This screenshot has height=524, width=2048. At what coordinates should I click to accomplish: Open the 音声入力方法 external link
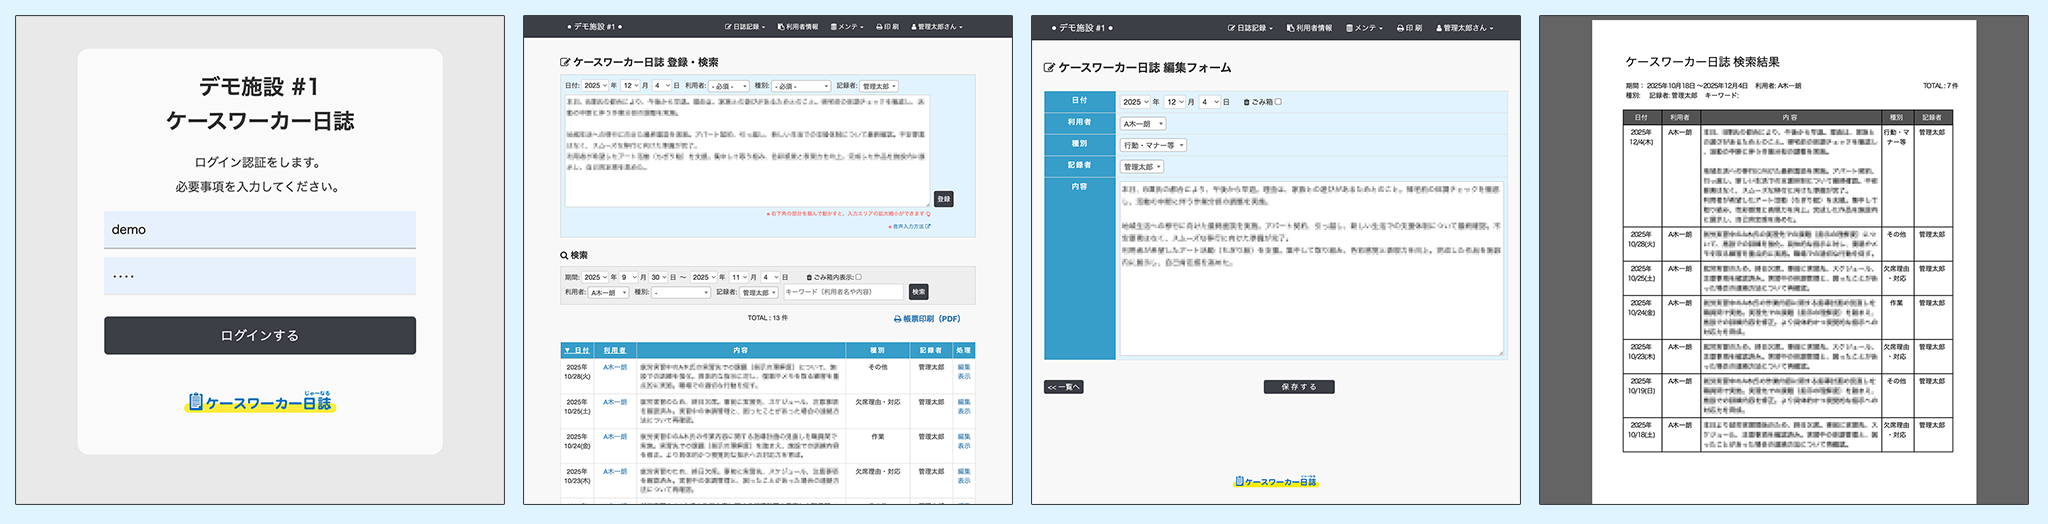click(x=910, y=227)
